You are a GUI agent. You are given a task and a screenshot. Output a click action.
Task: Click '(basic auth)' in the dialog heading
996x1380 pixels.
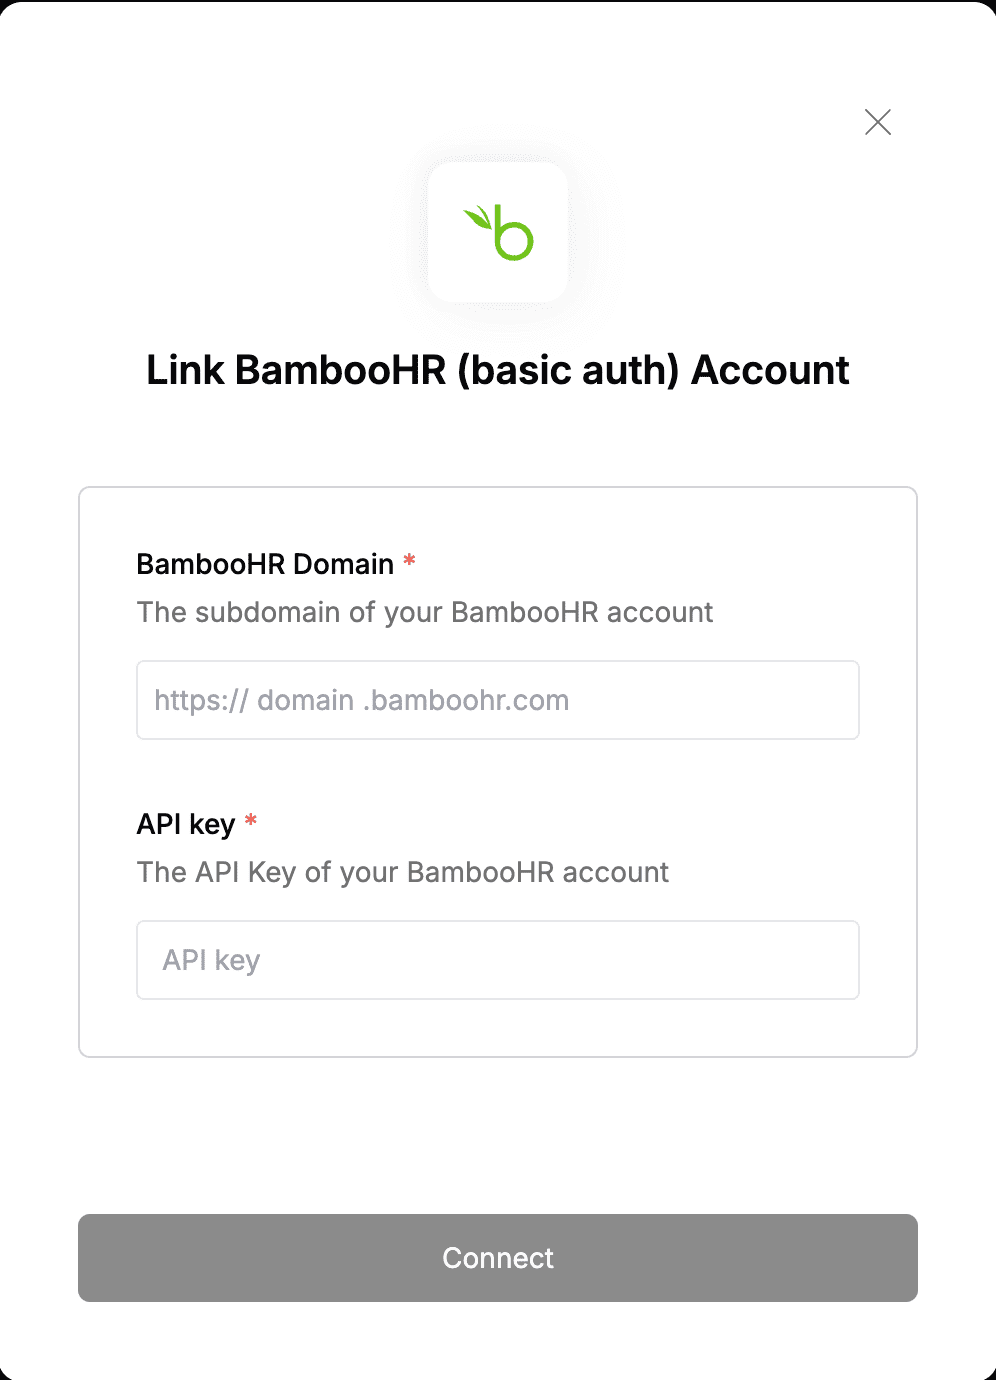tap(569, 370)
